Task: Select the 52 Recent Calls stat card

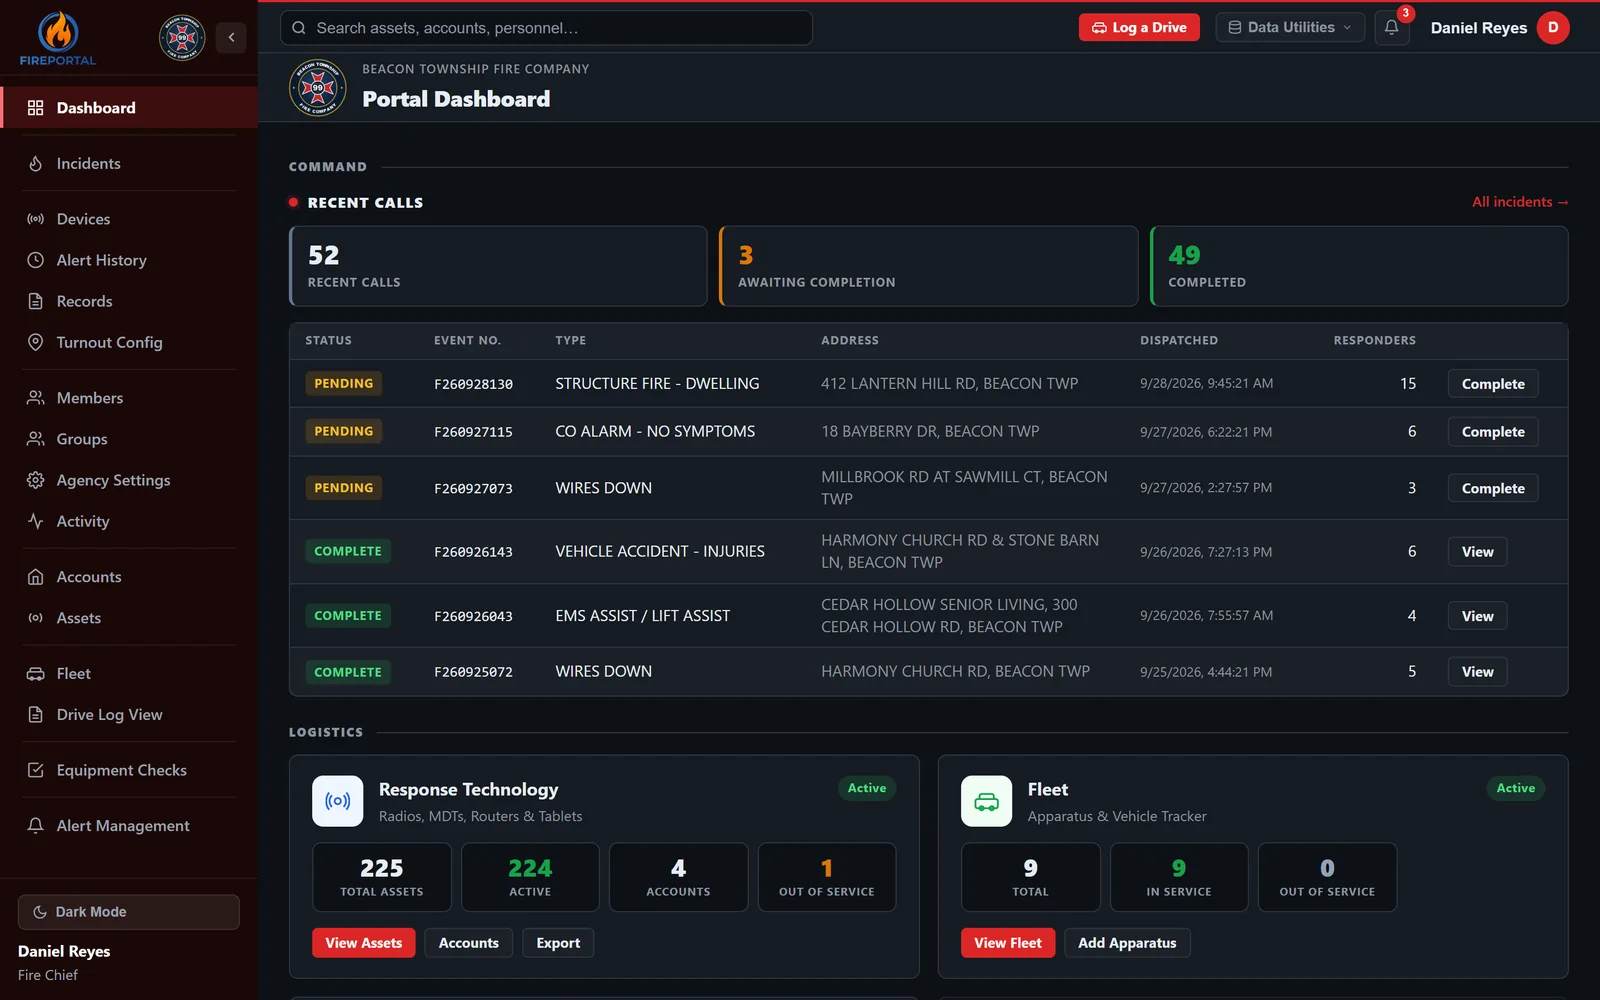Action: pyautogui.click(x=498, y=266)
